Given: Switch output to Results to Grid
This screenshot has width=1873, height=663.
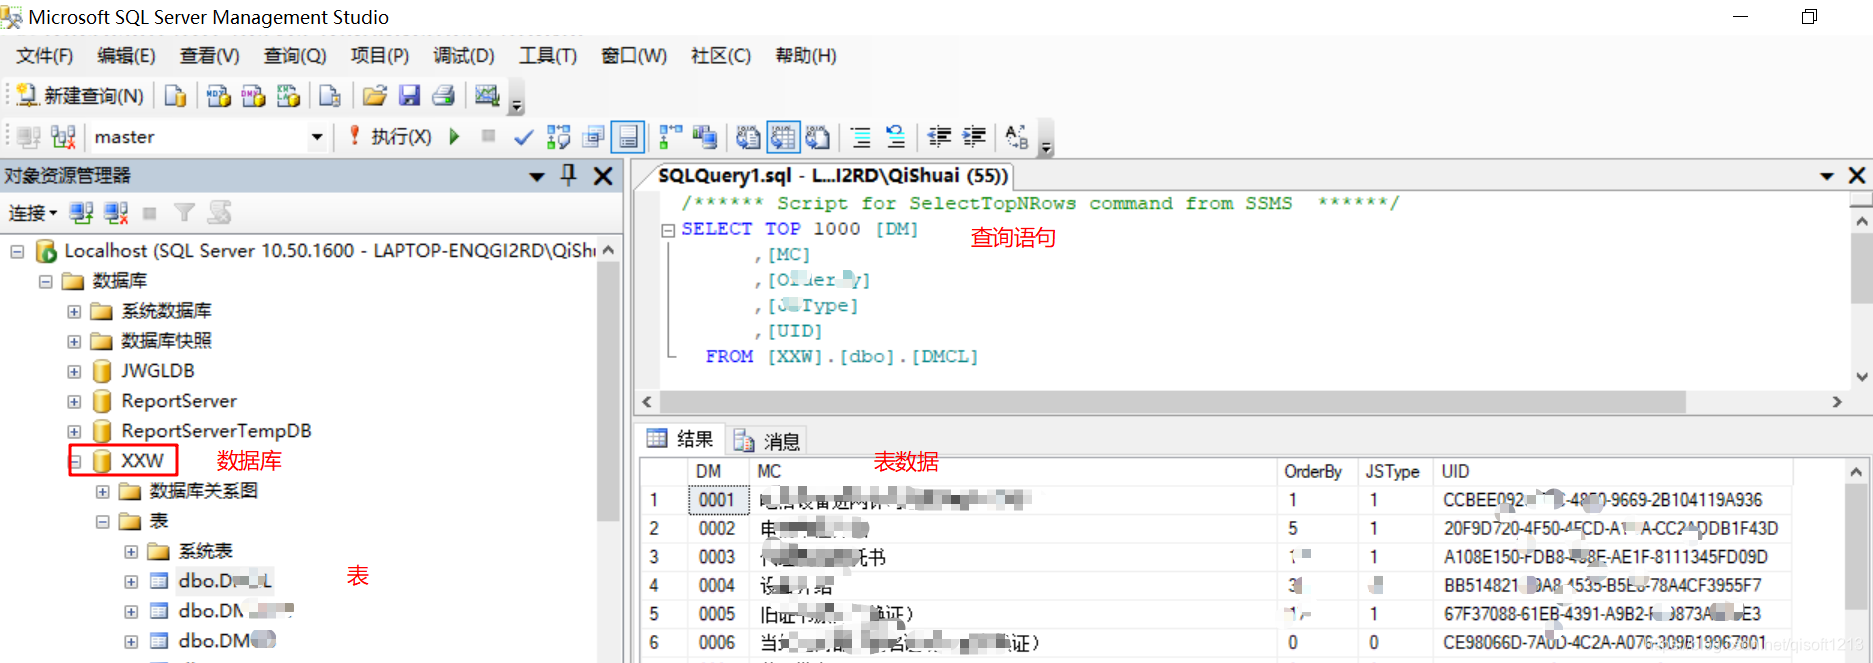Looking at the screenshot, I should (x=783, y=137).
